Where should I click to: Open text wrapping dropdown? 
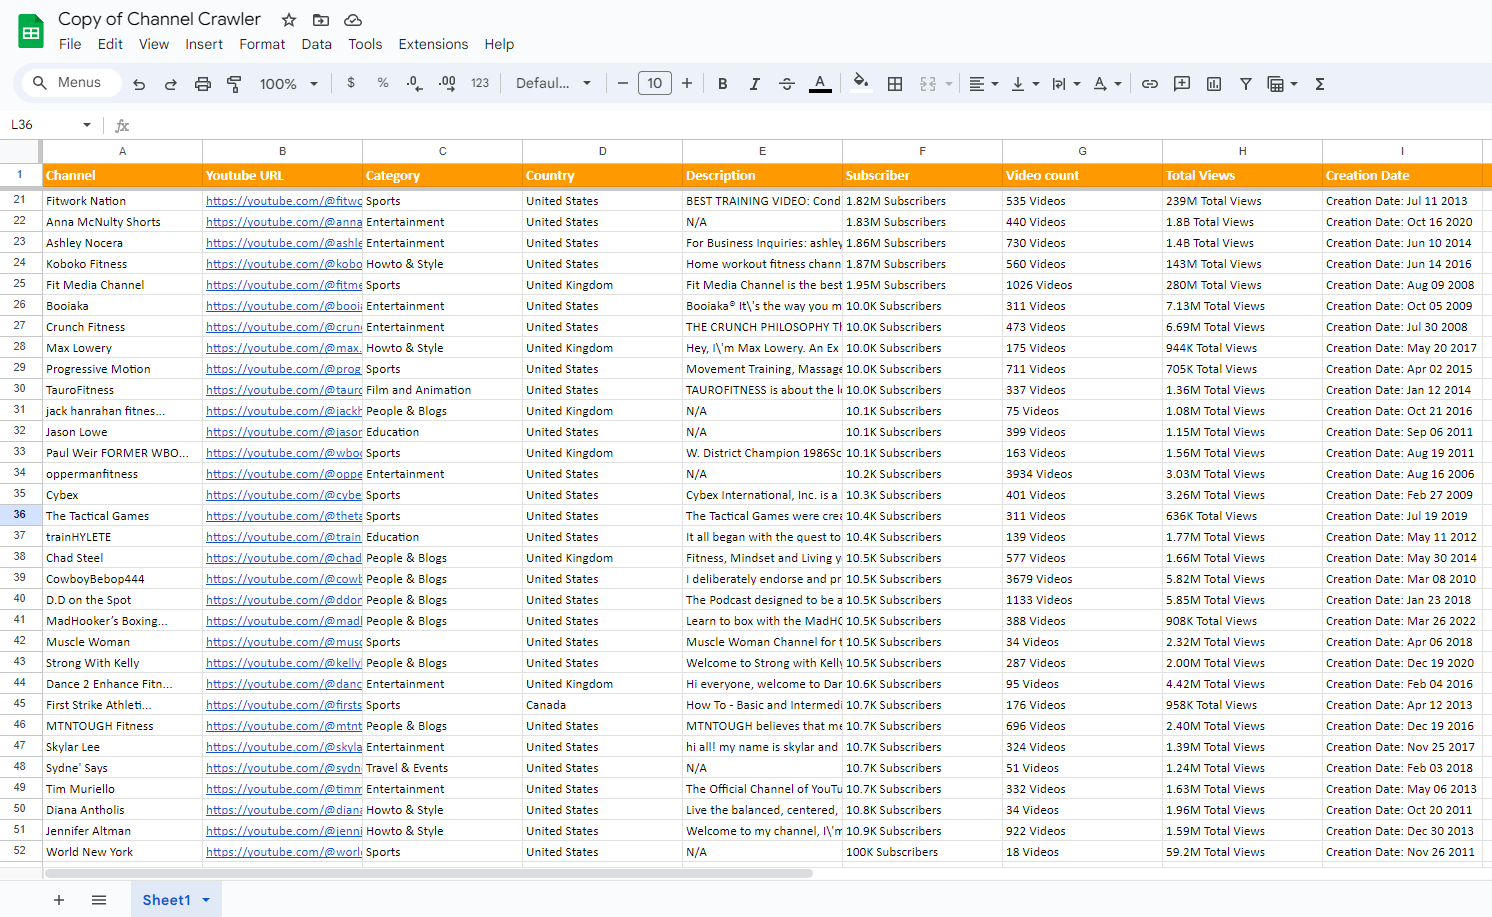[x=1066, y=84]
